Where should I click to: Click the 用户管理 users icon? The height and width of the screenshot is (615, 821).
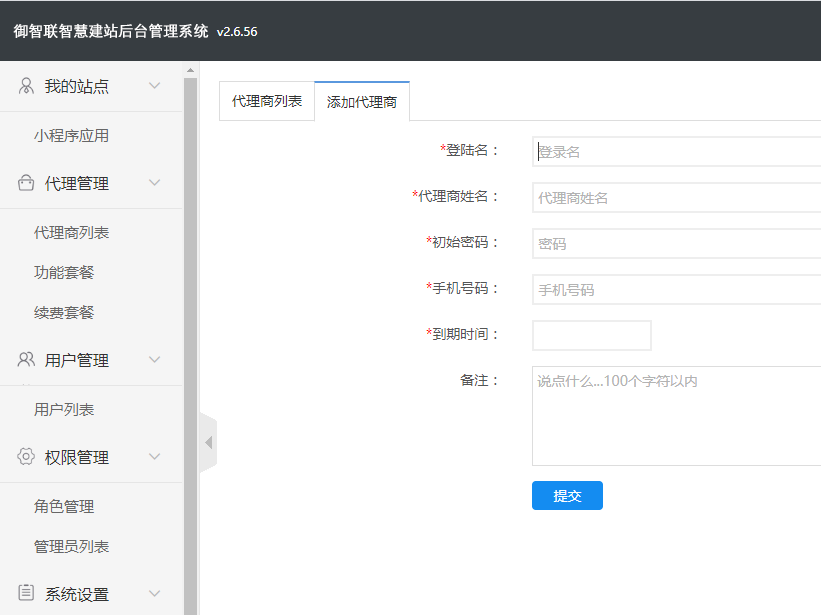[27, 360]
